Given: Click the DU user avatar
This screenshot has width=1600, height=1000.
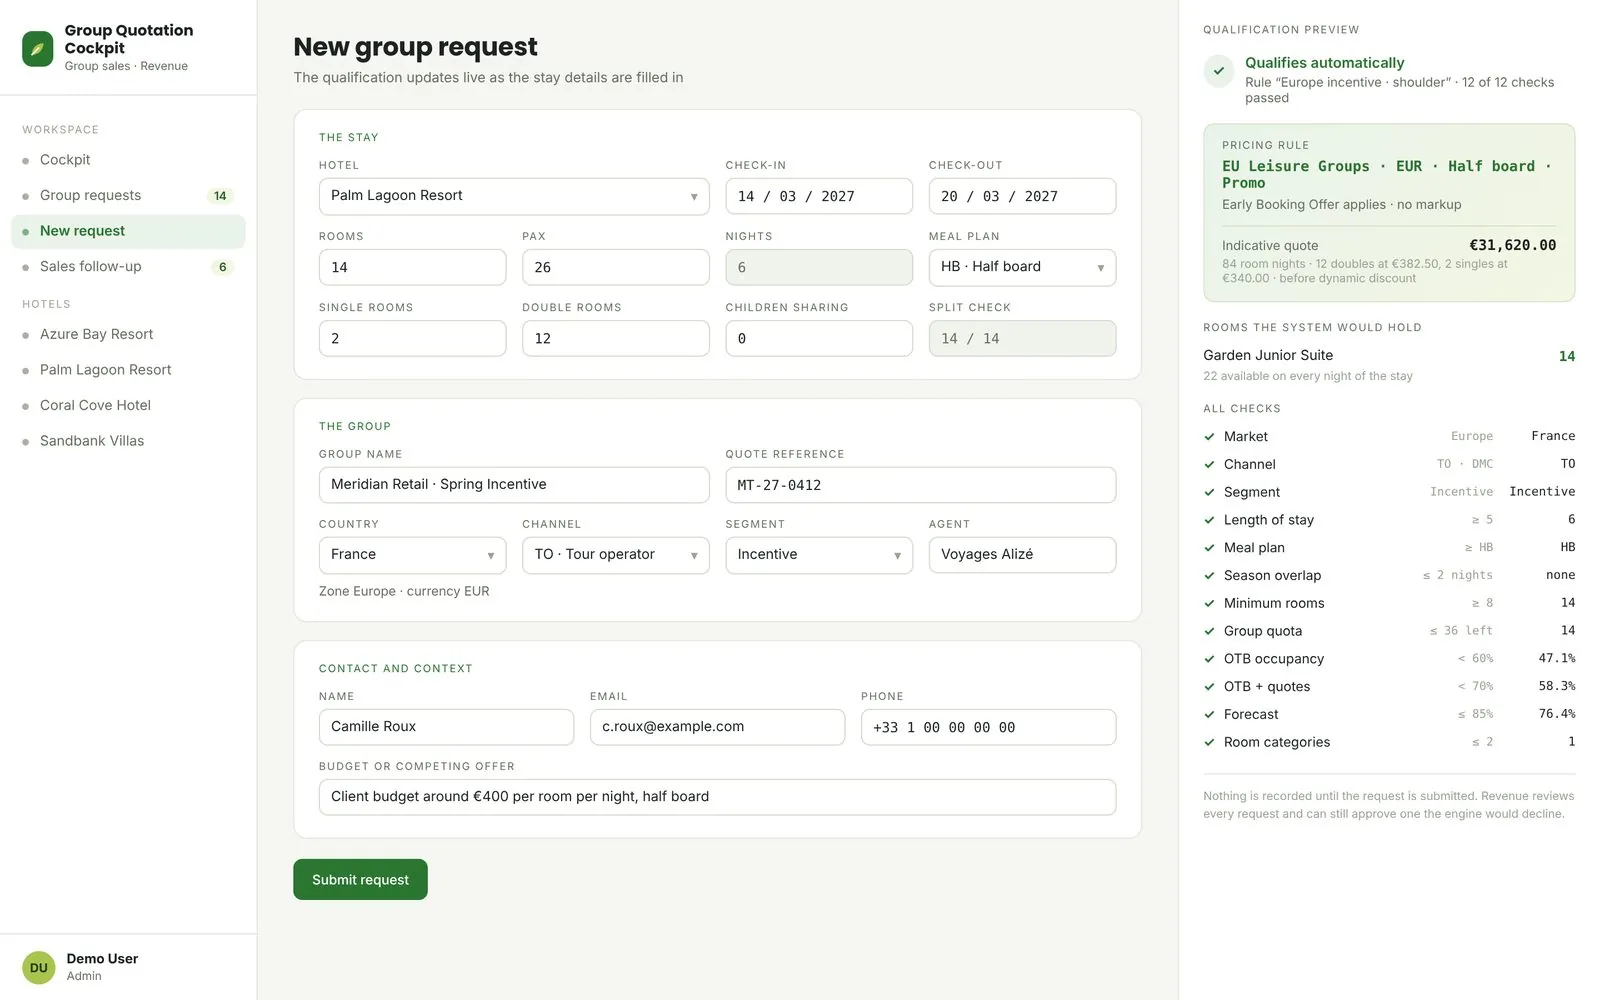Looking at the screenshot, I should coord(39,967).
